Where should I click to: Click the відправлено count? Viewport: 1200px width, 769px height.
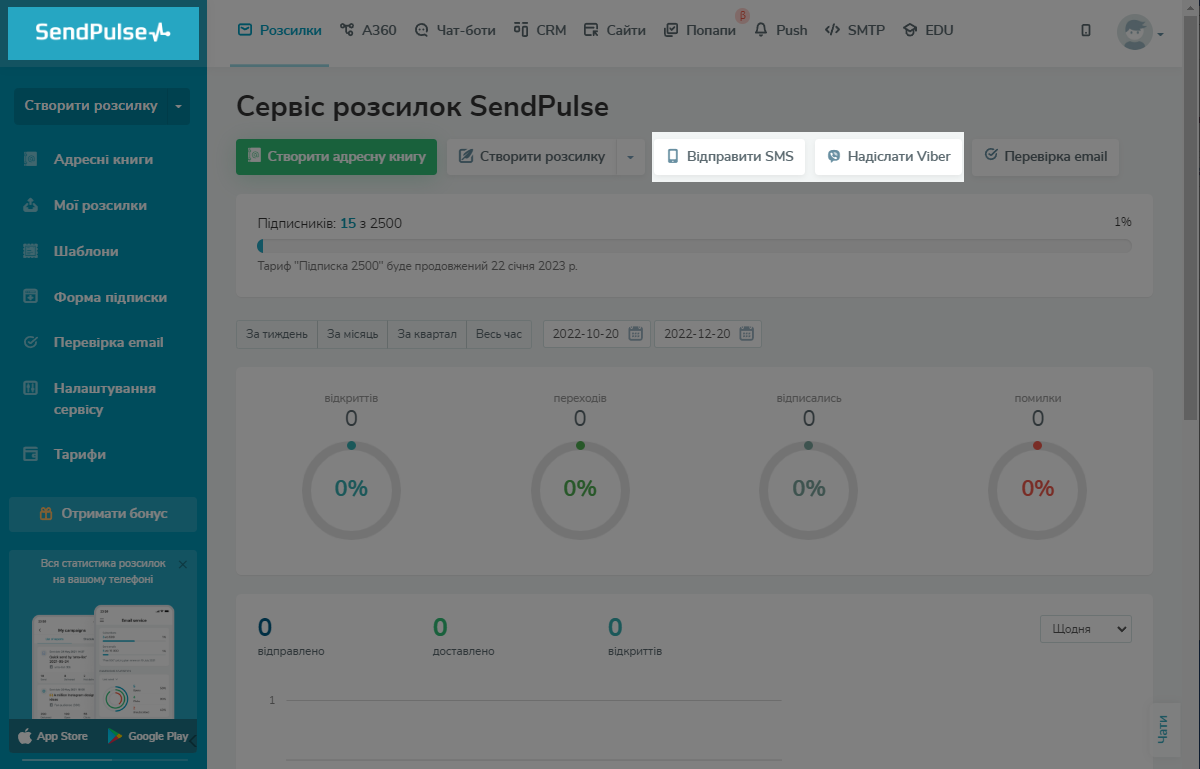[x=265, y=628]
